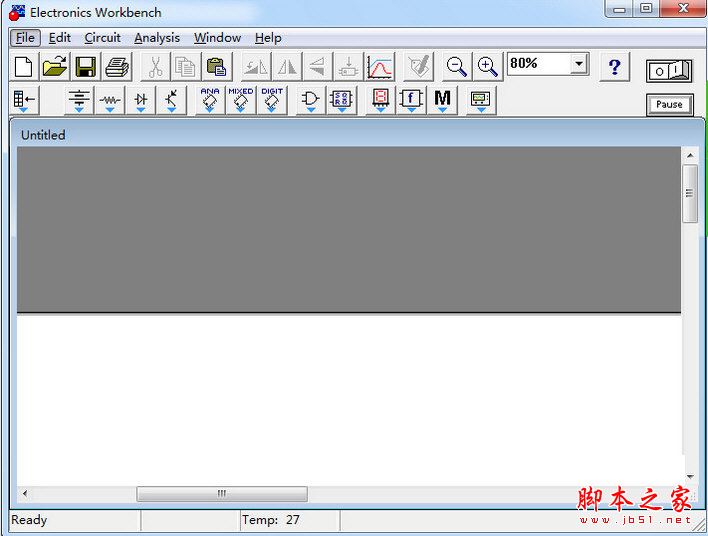Open the Miscellaneous (M) parts bin
This screenshot has width=708, height=536.
pyautogui.click(x=442, y=100)
